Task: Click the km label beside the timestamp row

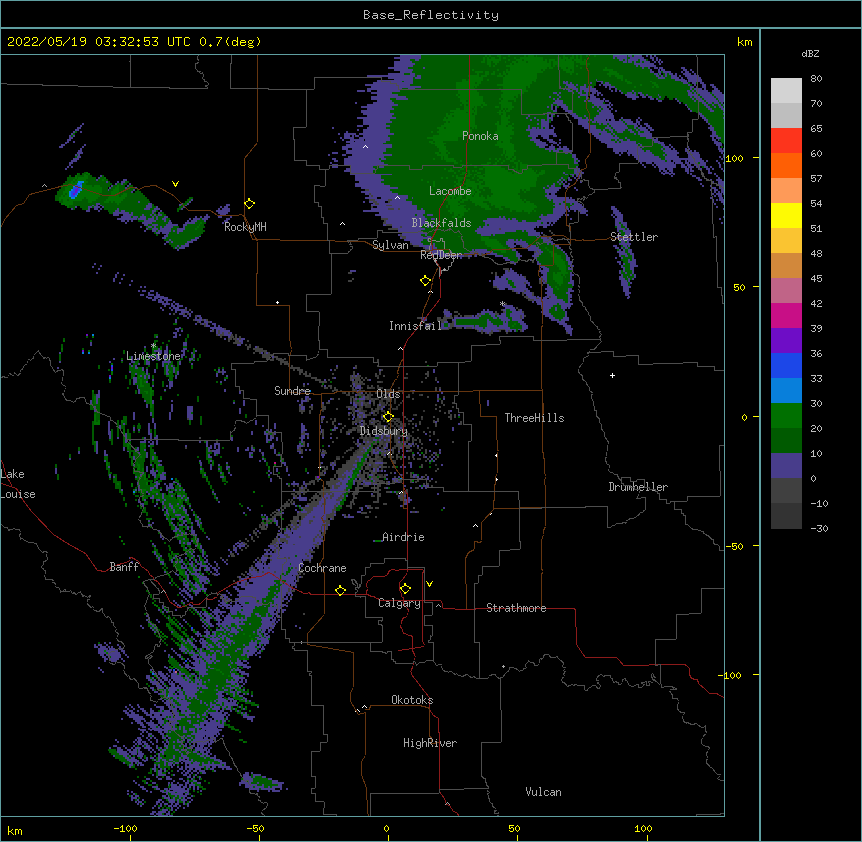Action: coord(744,42)
